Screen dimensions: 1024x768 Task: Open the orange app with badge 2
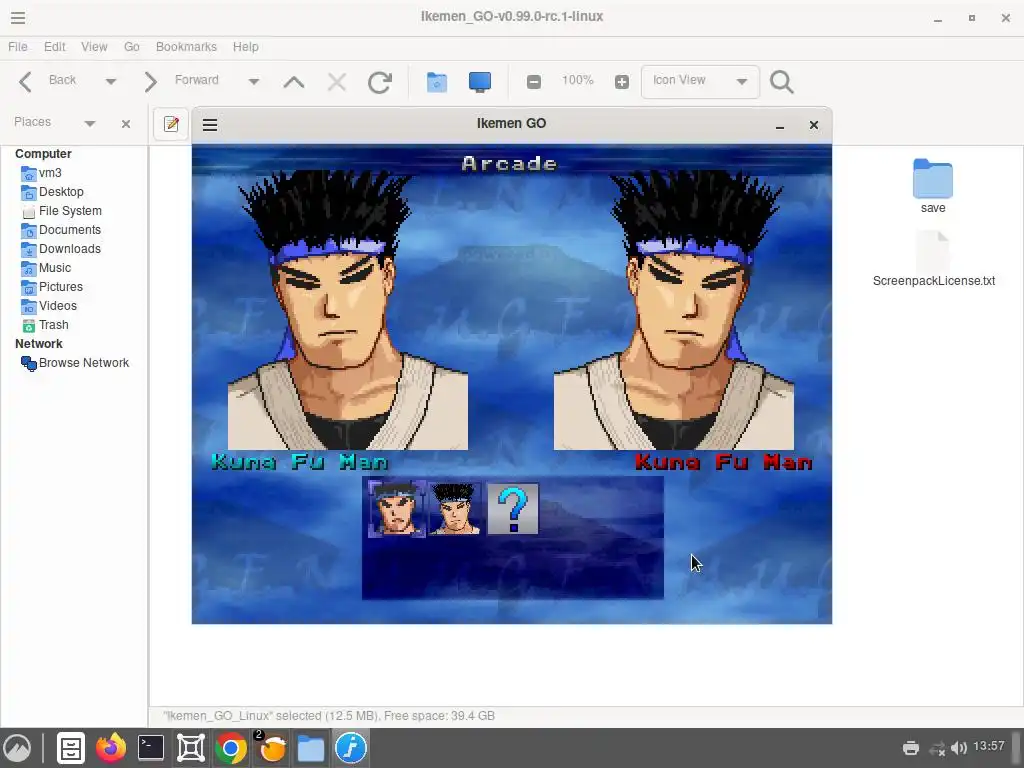tap(271, 747)
